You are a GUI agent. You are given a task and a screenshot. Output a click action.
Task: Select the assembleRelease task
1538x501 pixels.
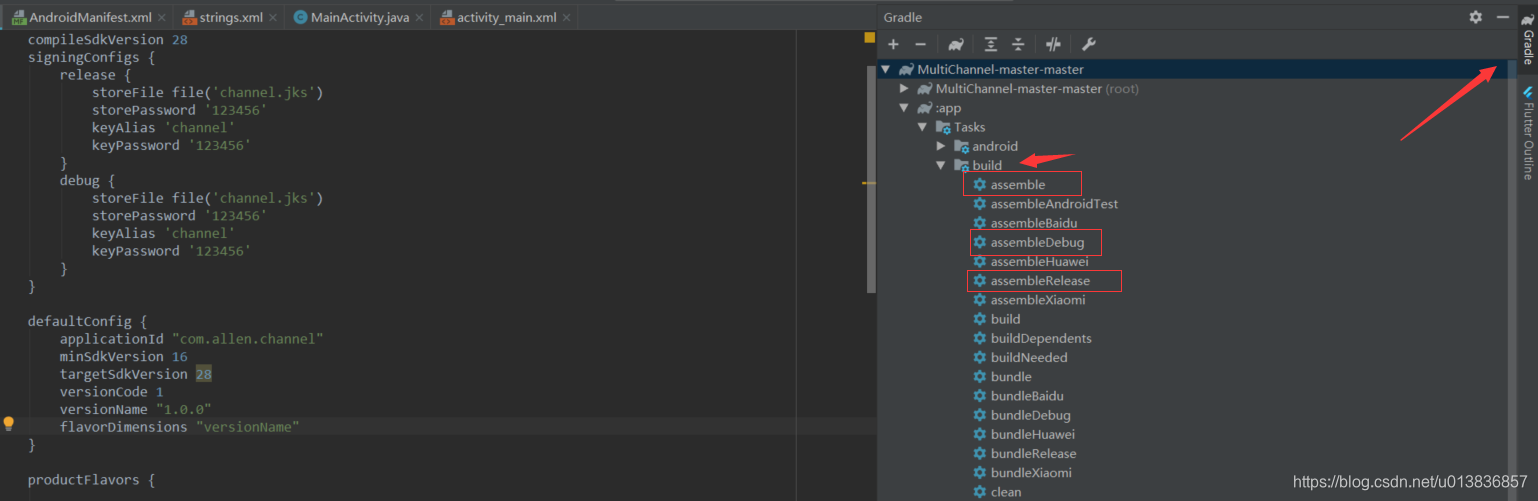[x=1040, y=281]
